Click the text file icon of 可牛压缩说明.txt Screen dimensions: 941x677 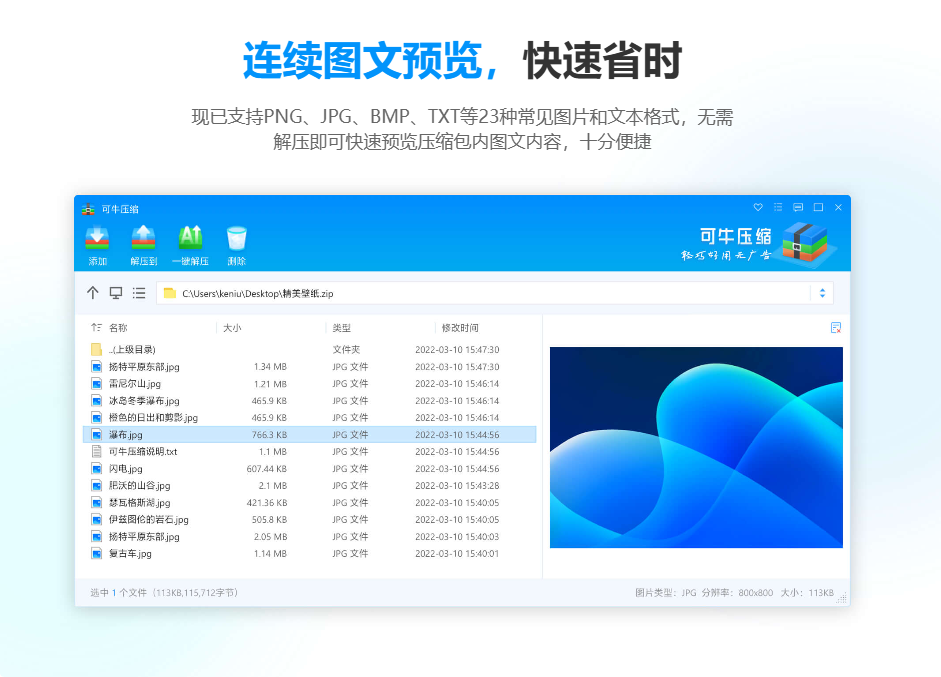[x=97, y=451]
